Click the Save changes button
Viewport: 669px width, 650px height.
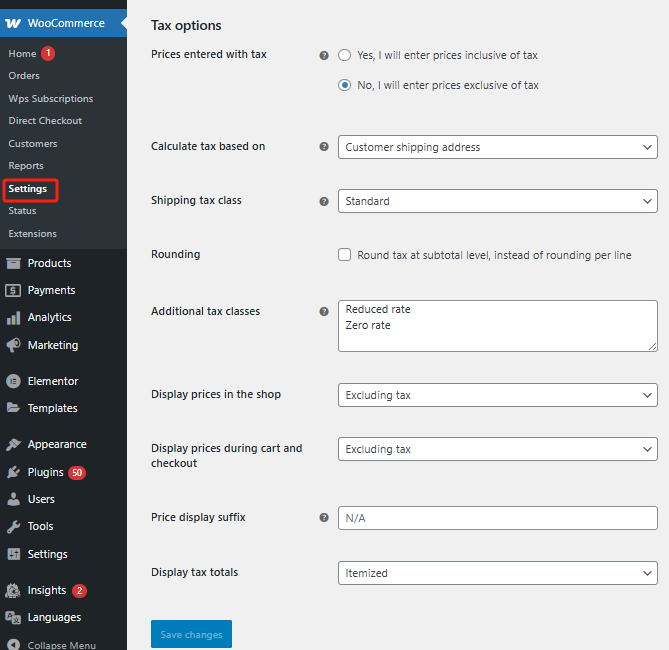pos(191,634)
